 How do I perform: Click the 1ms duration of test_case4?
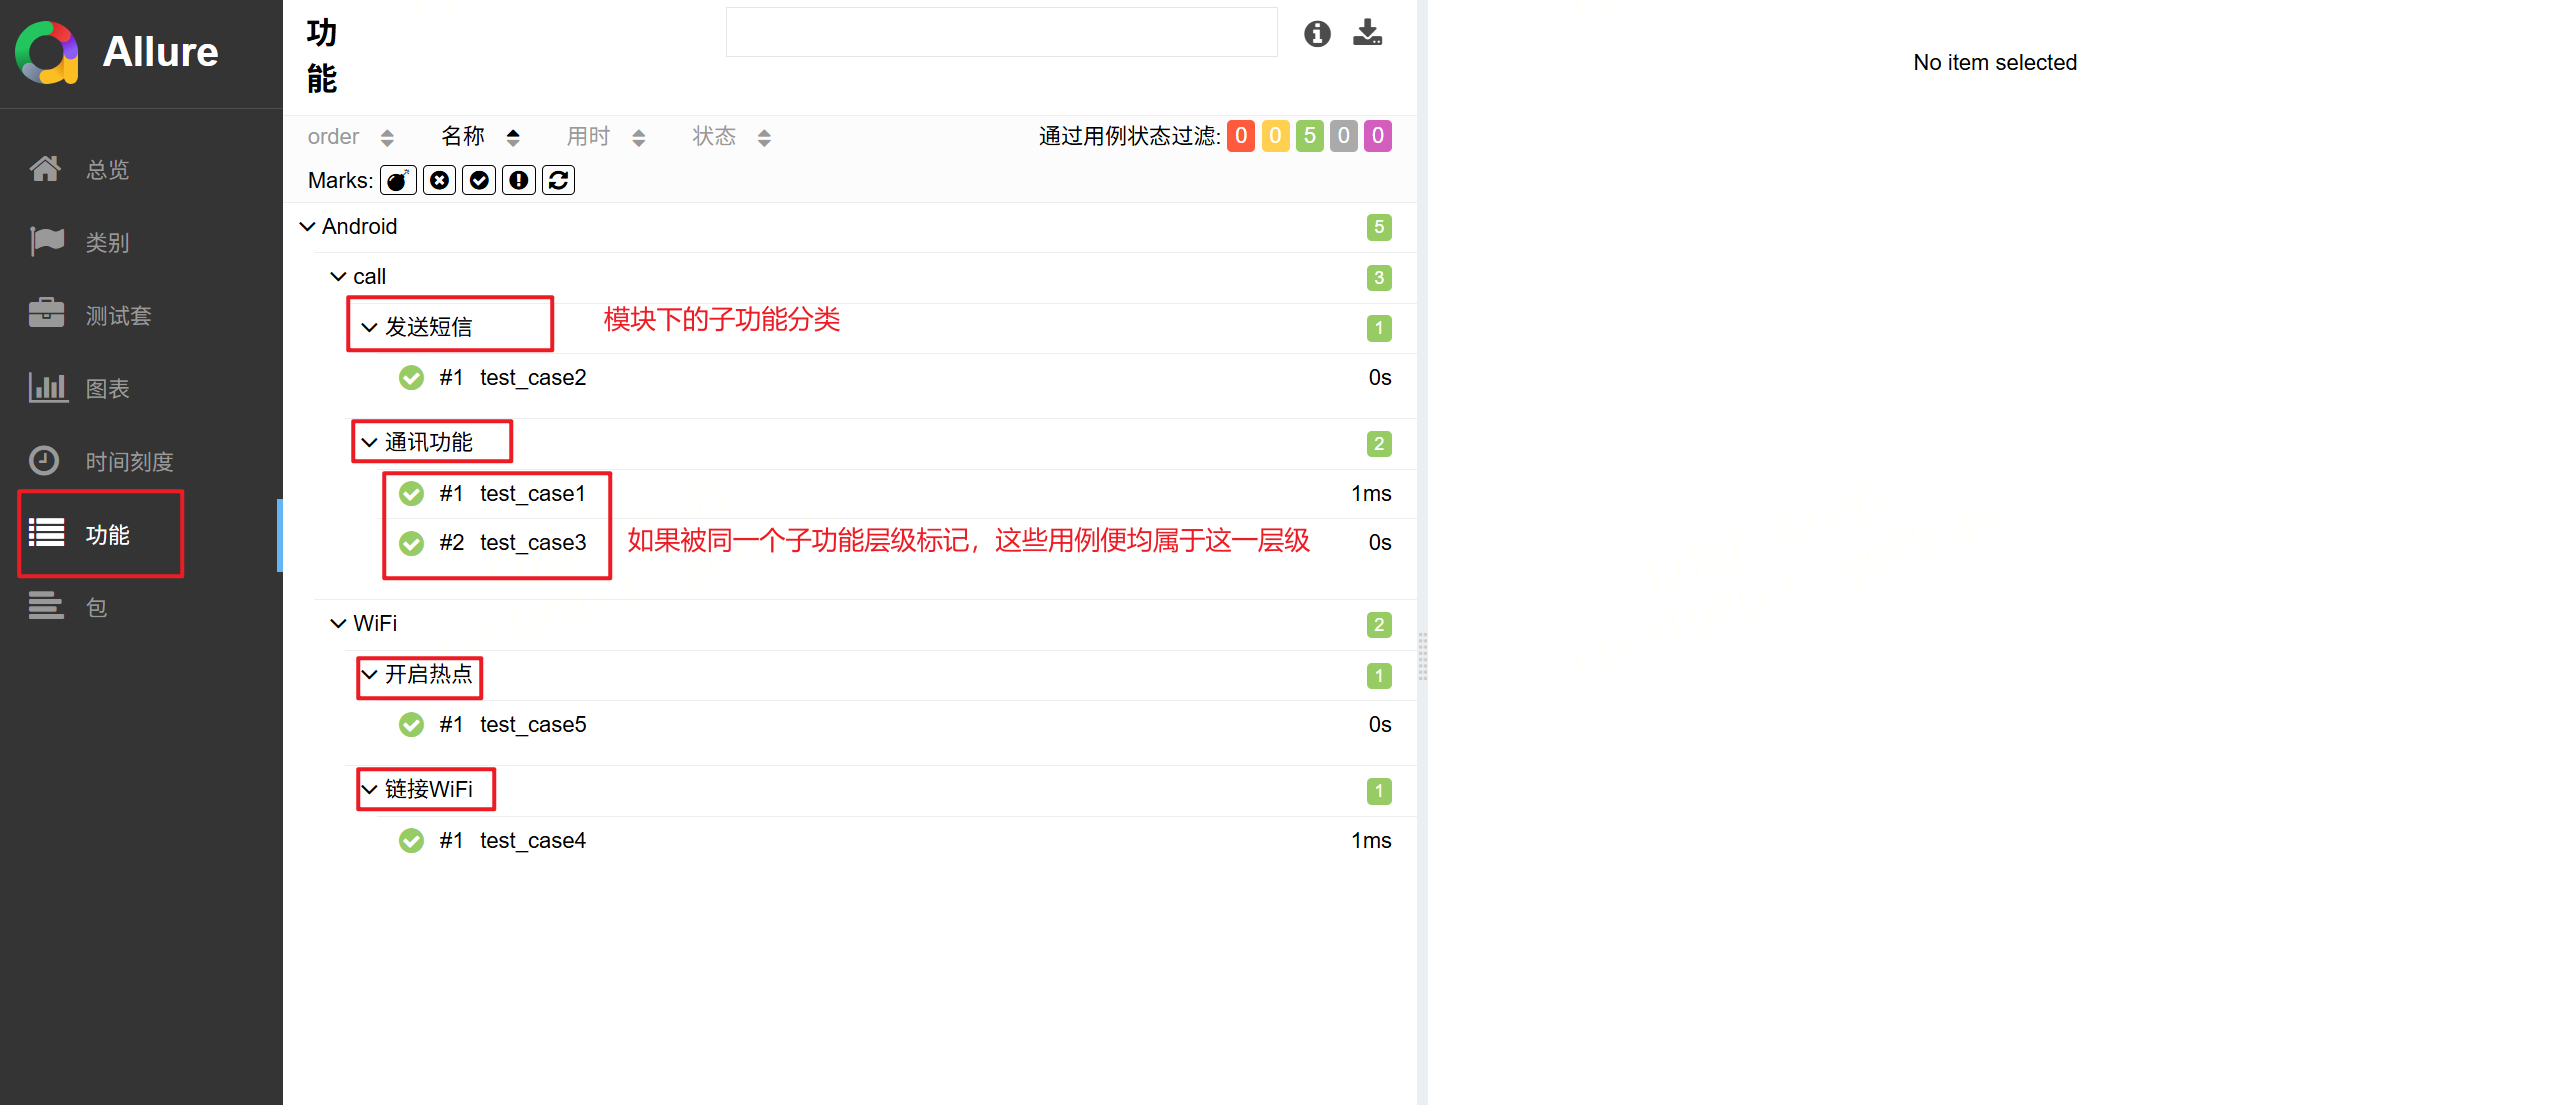1371,841
